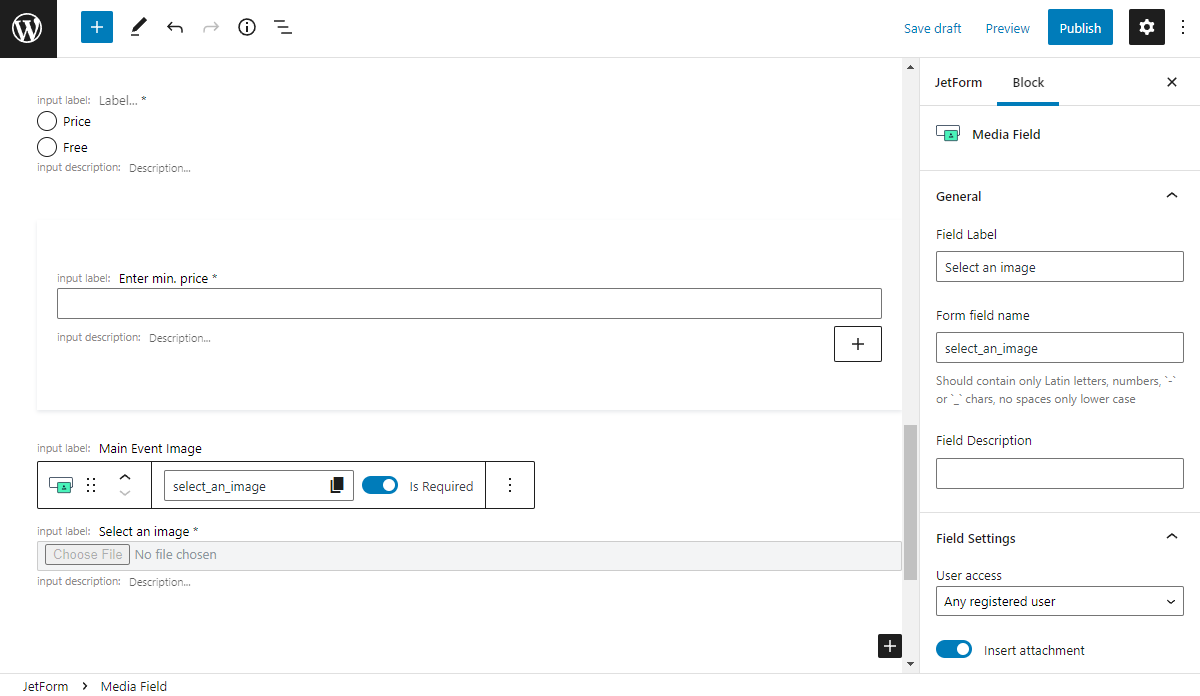Open the User access dropdown
This screenshot has height=696, width=1200.
pyautogui.click(x=1059, y=601)
